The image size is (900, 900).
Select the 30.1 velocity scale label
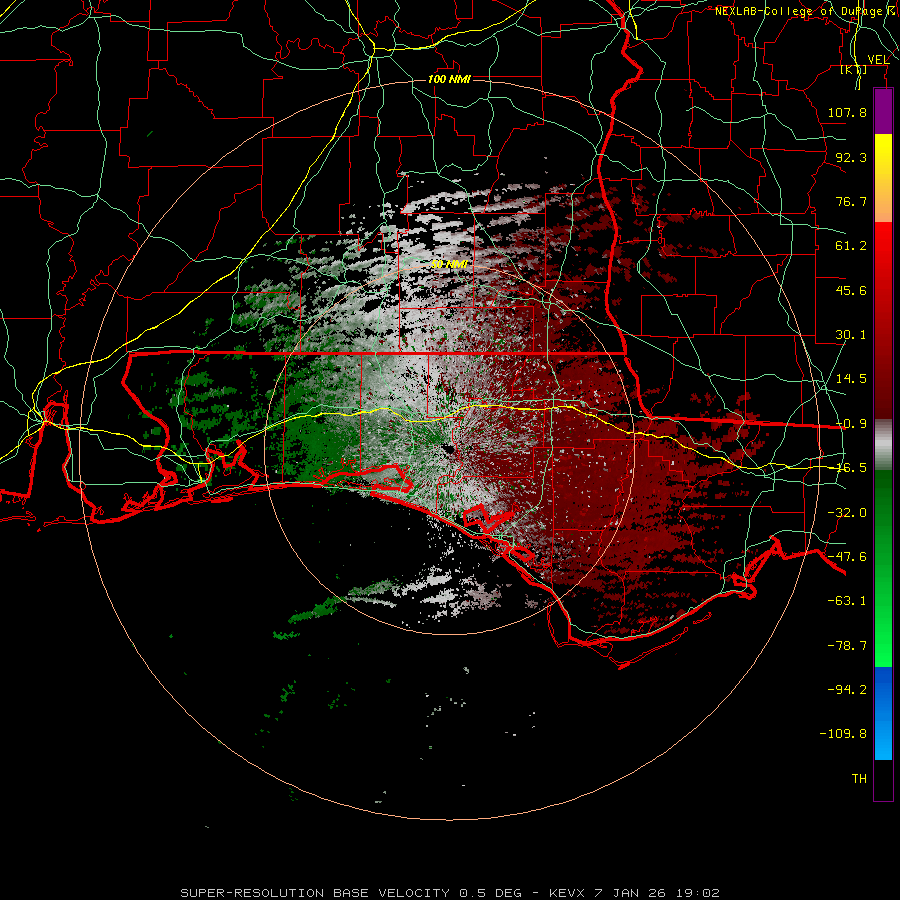coord(851,335)
